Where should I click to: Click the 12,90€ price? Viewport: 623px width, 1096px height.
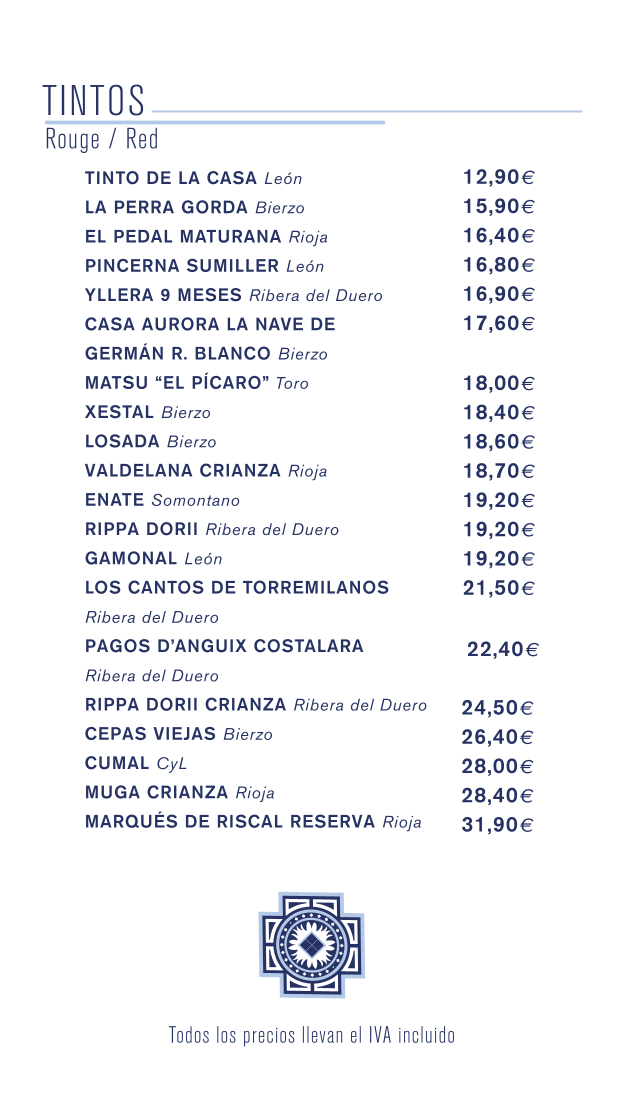pyautogui.click(x=498, y=178)
